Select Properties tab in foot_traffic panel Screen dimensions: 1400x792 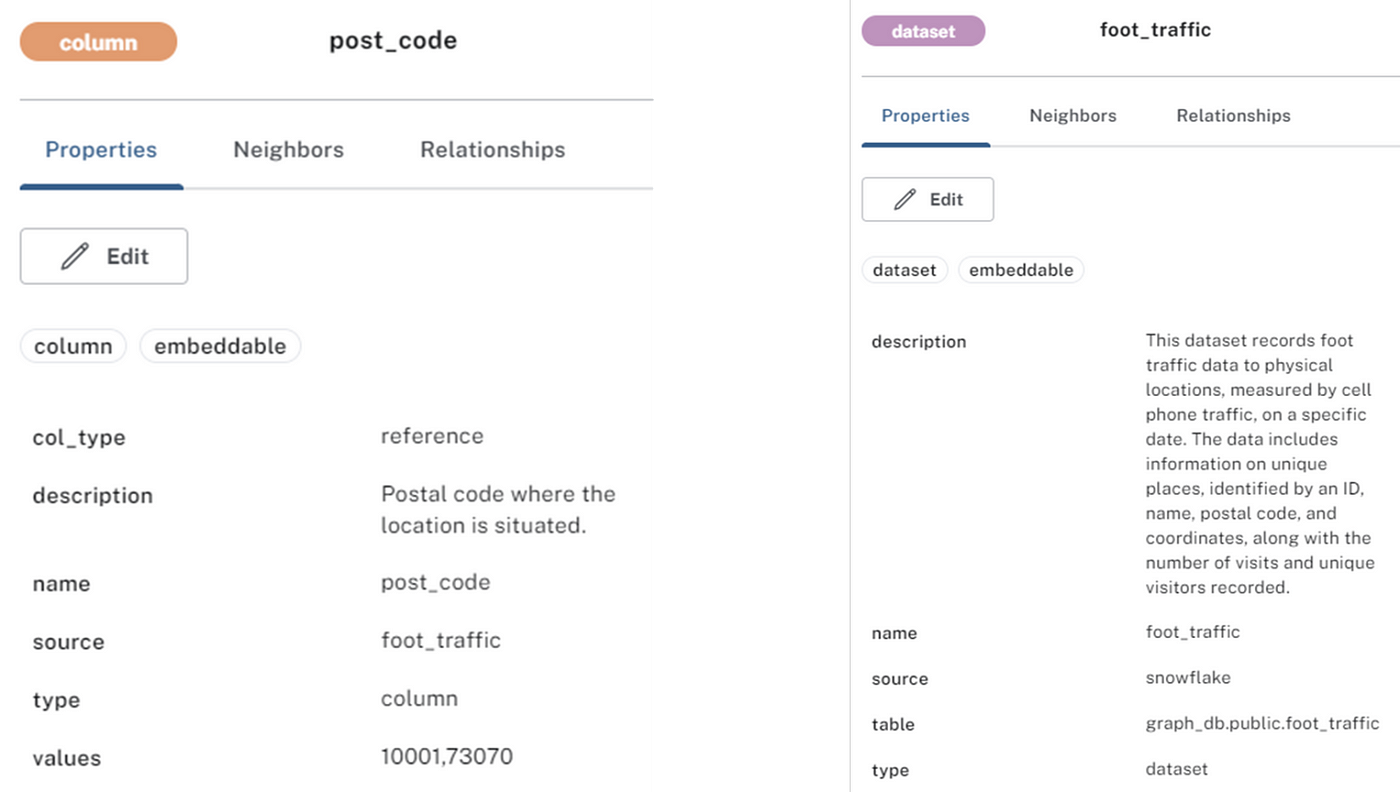[x=925, y=116]
